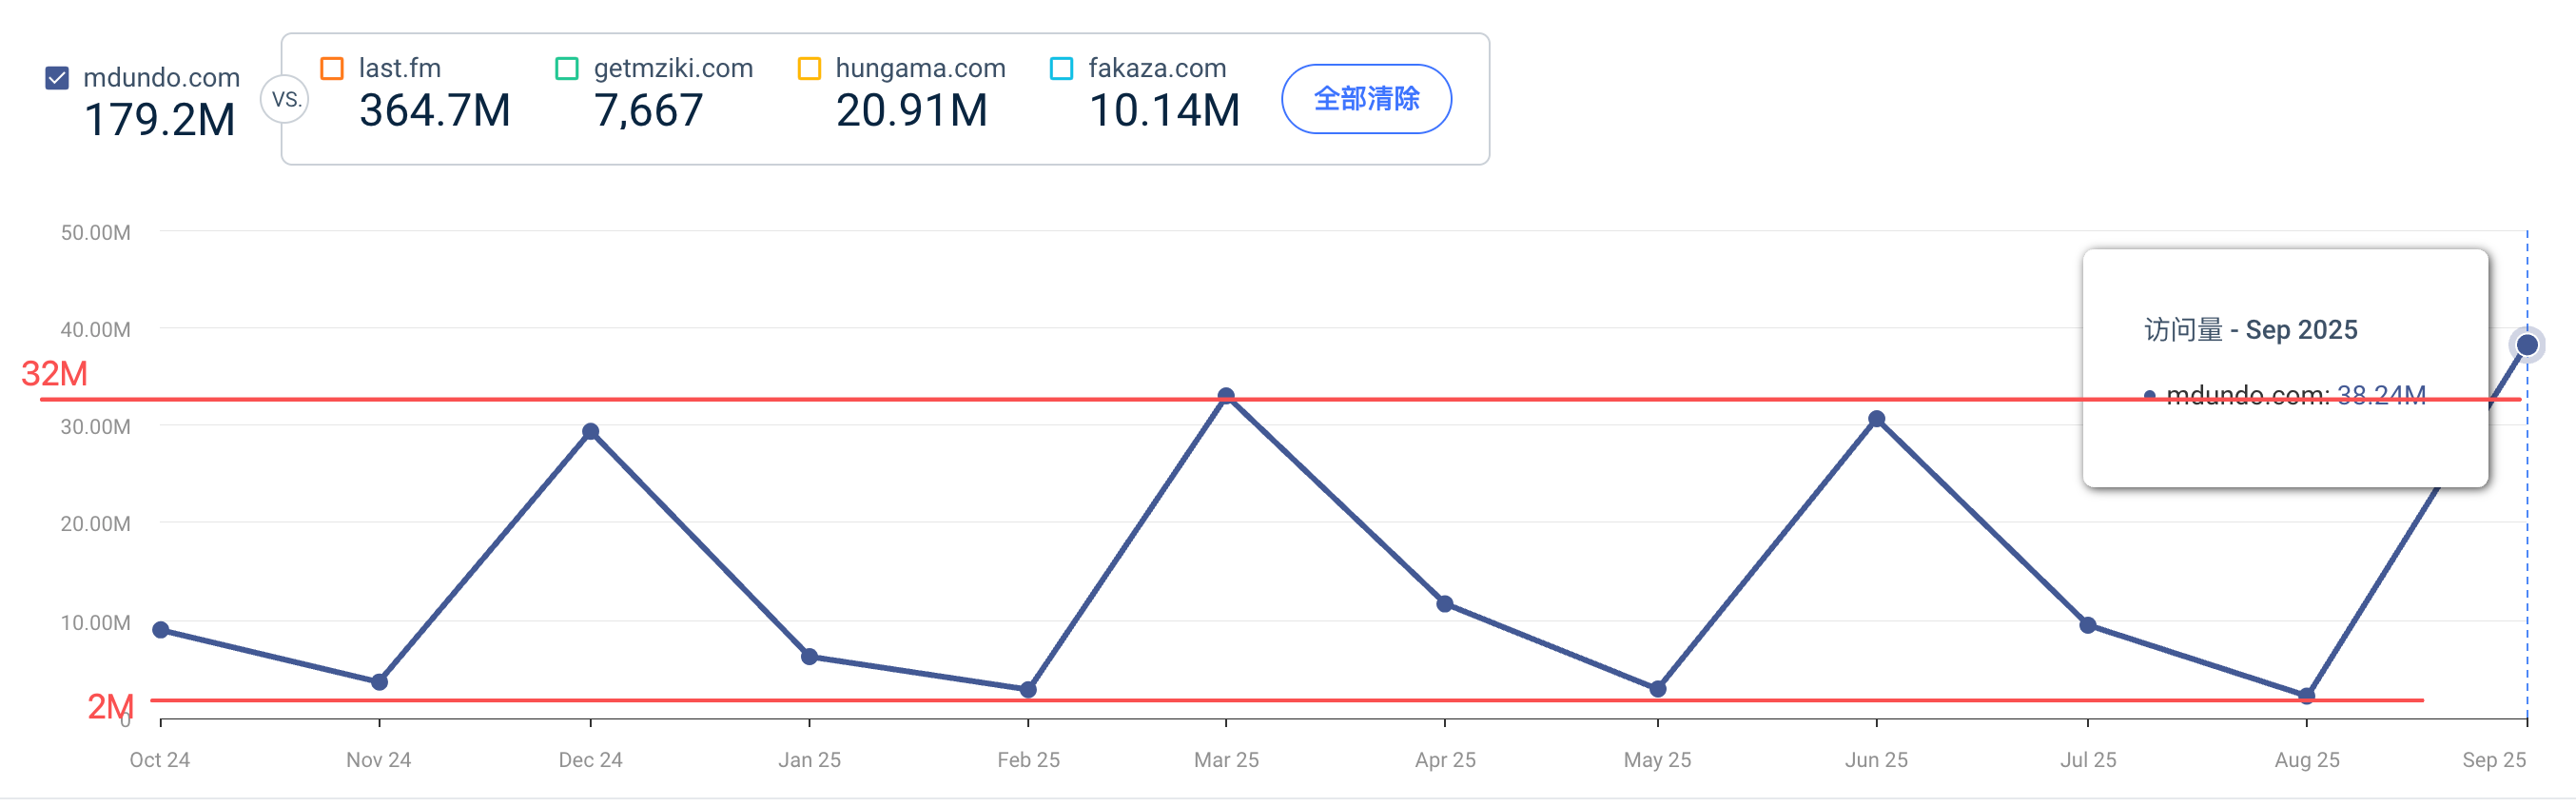Select the Dec 24 x-axis label
Screen dimensions: 2576x807
point(590,760)
